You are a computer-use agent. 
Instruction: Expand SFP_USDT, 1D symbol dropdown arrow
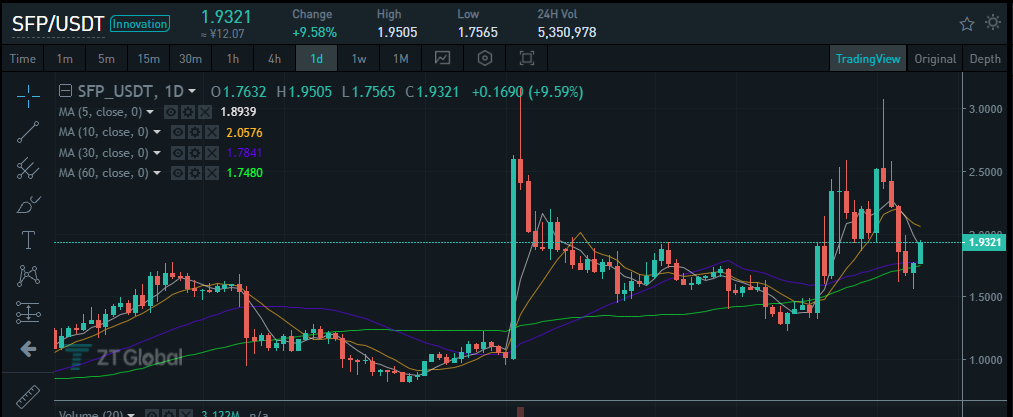(192, 92)
